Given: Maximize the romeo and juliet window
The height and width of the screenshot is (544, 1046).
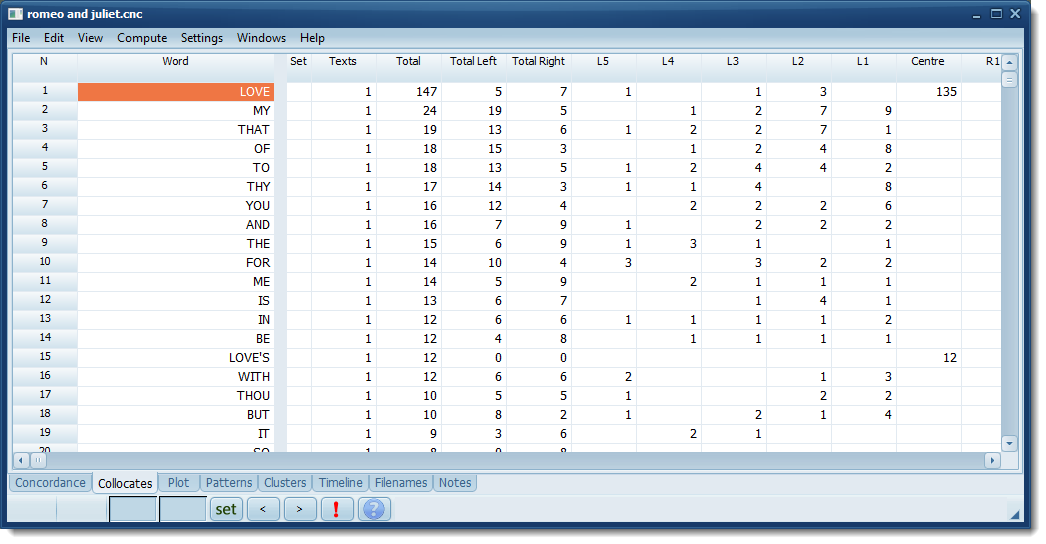Looking at the screenshot, I should click(996, 14).
